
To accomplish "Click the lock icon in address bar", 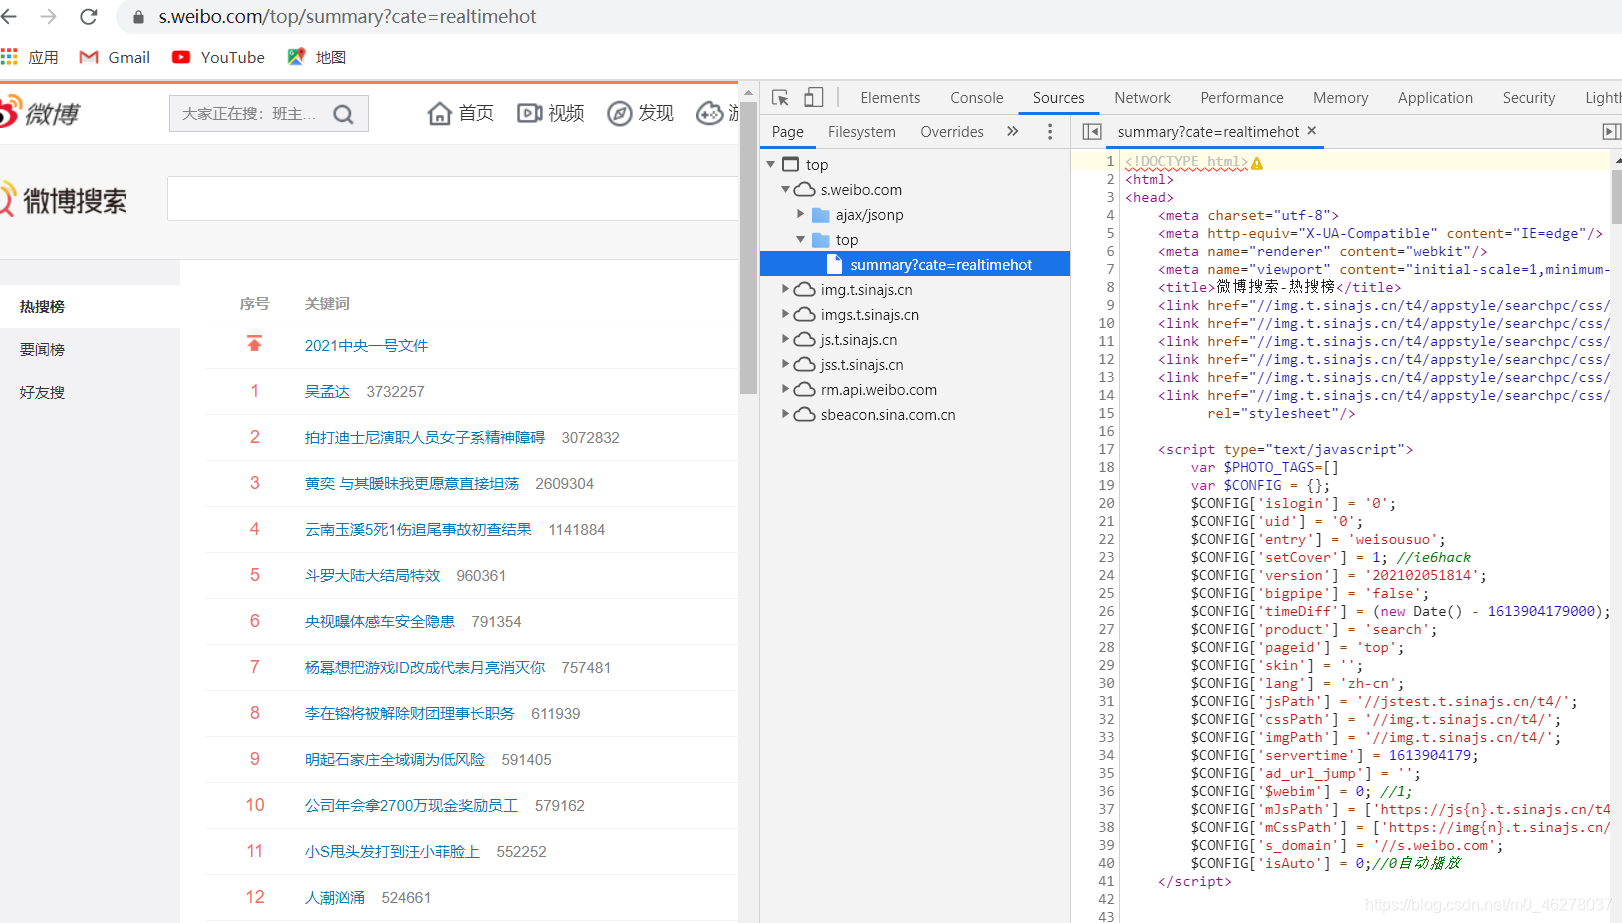I will coord(139,17).
